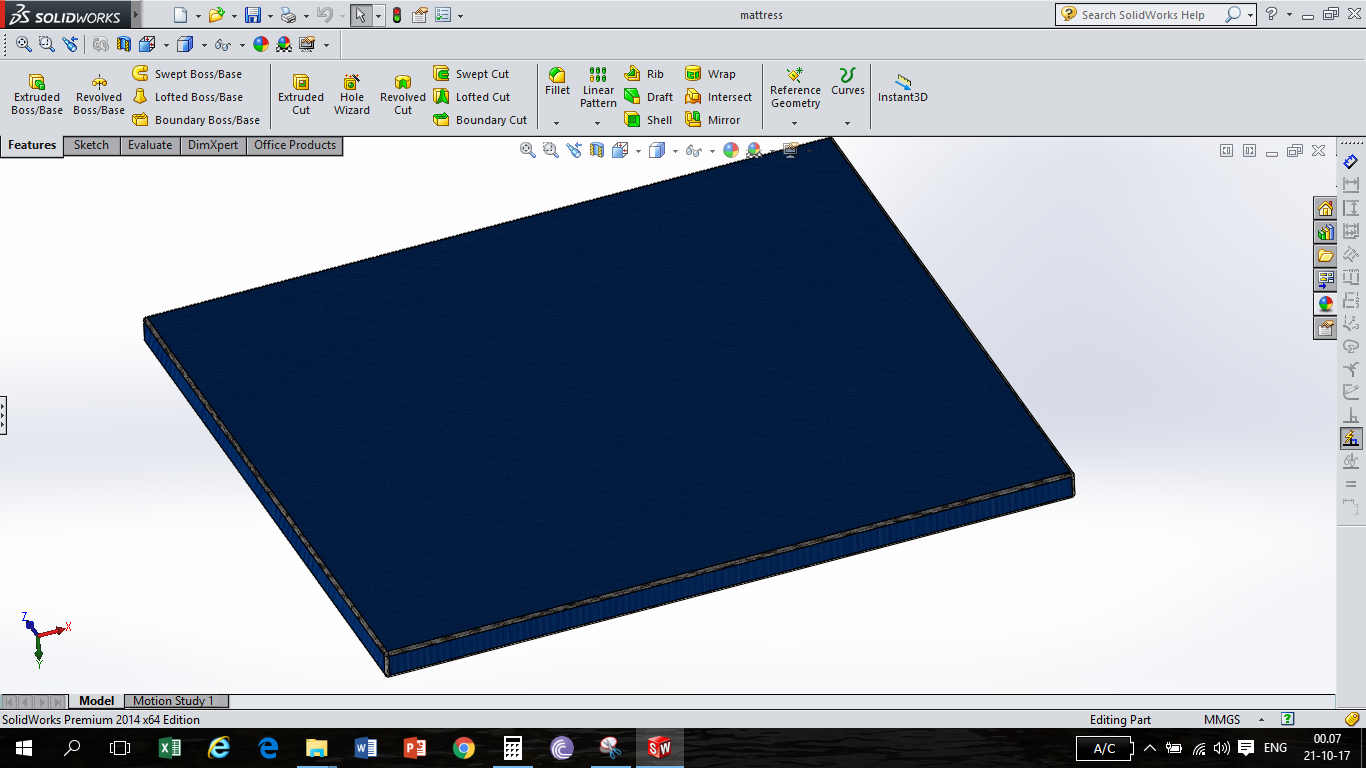Switch to the Evaluate tab

(150, 146)
